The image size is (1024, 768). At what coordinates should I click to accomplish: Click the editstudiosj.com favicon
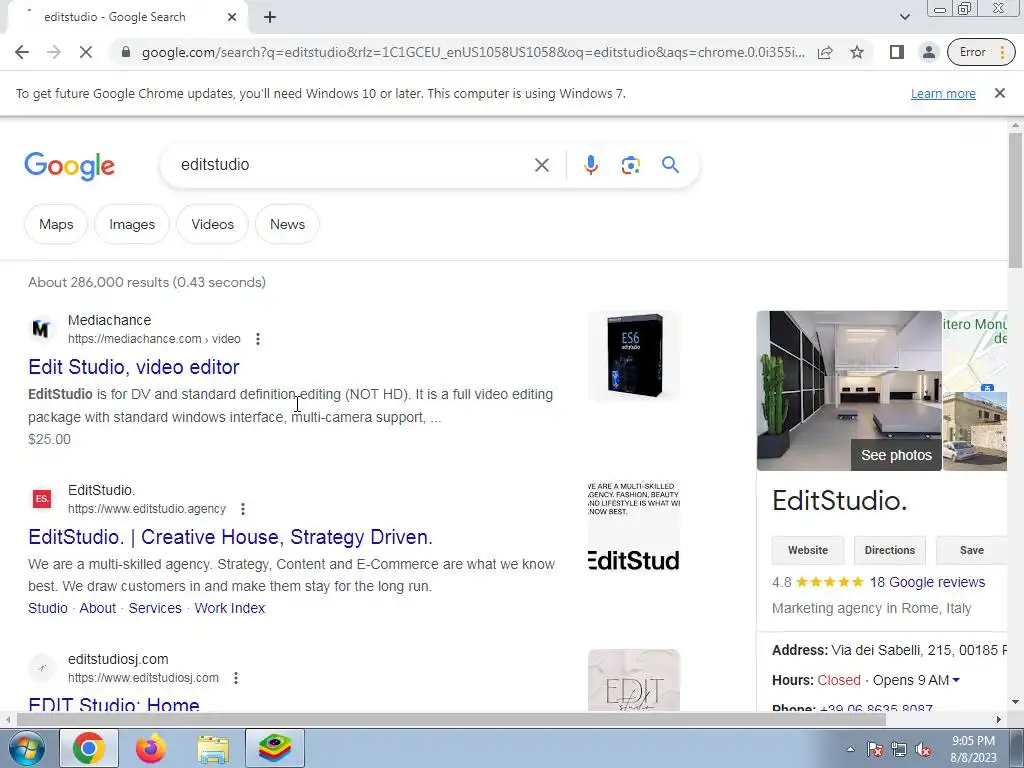[41, 668]
